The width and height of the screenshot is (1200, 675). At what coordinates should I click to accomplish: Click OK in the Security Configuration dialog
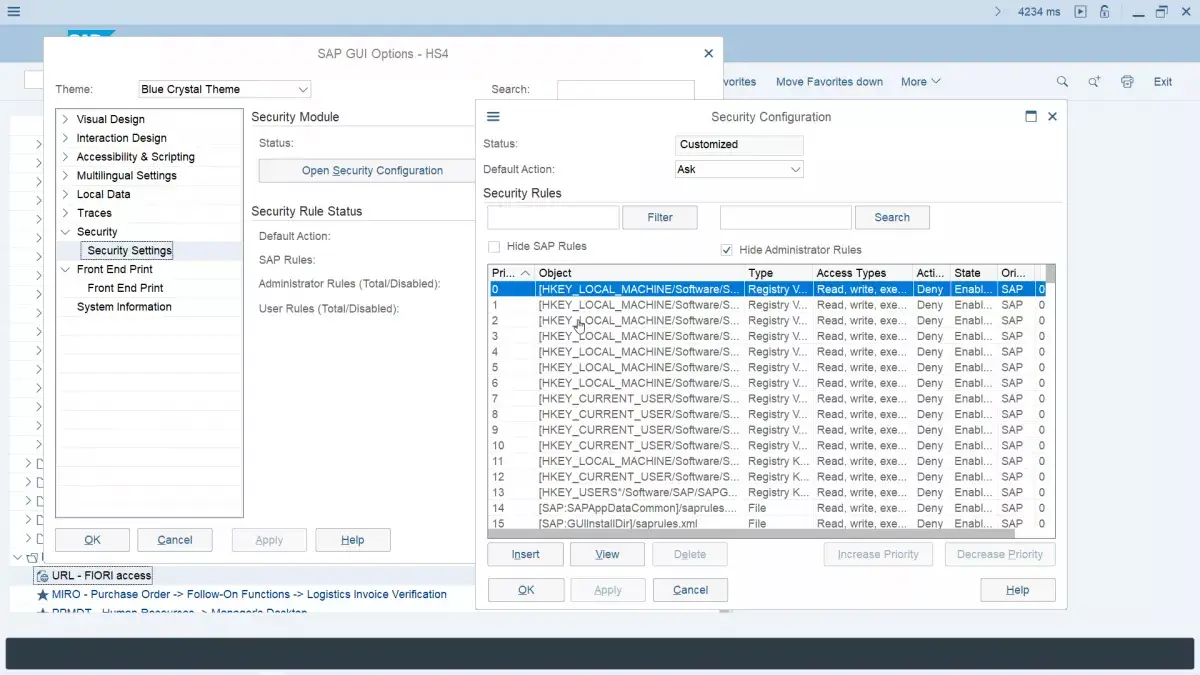(x=526, y=590)
